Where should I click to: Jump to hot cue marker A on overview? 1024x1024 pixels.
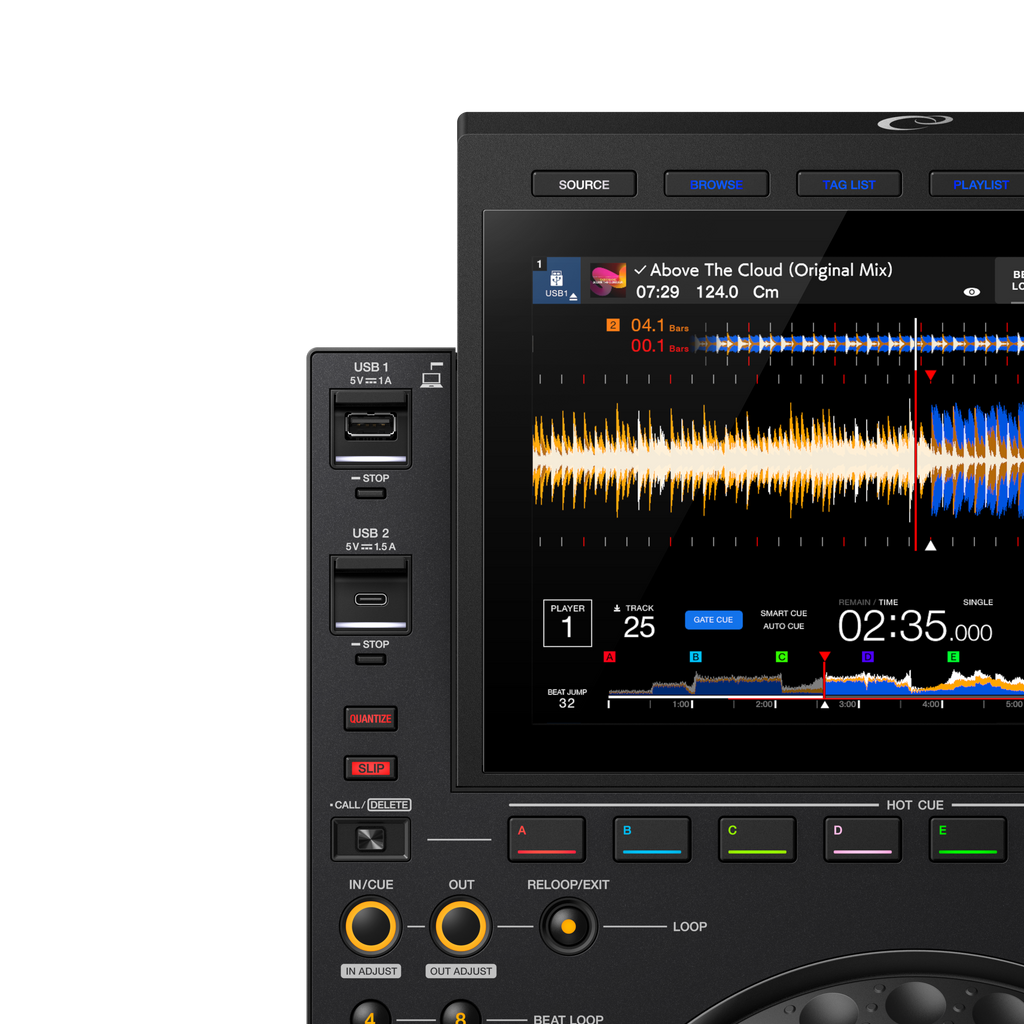tap(609, 657)
